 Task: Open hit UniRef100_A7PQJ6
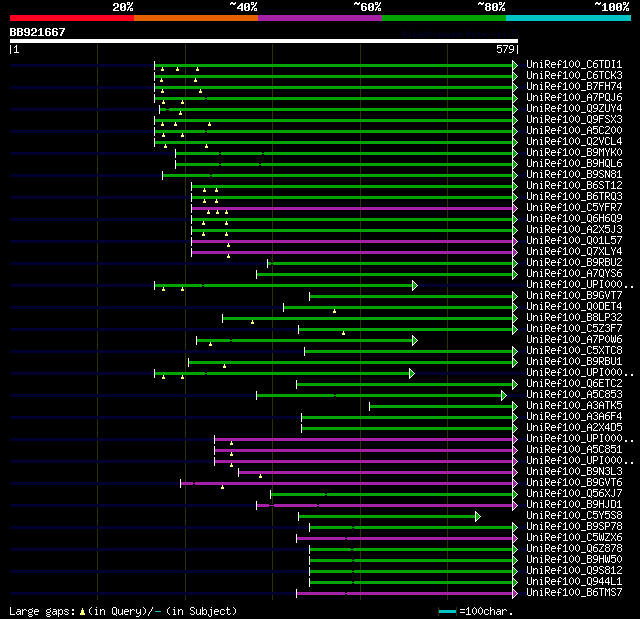click(574, 98)
